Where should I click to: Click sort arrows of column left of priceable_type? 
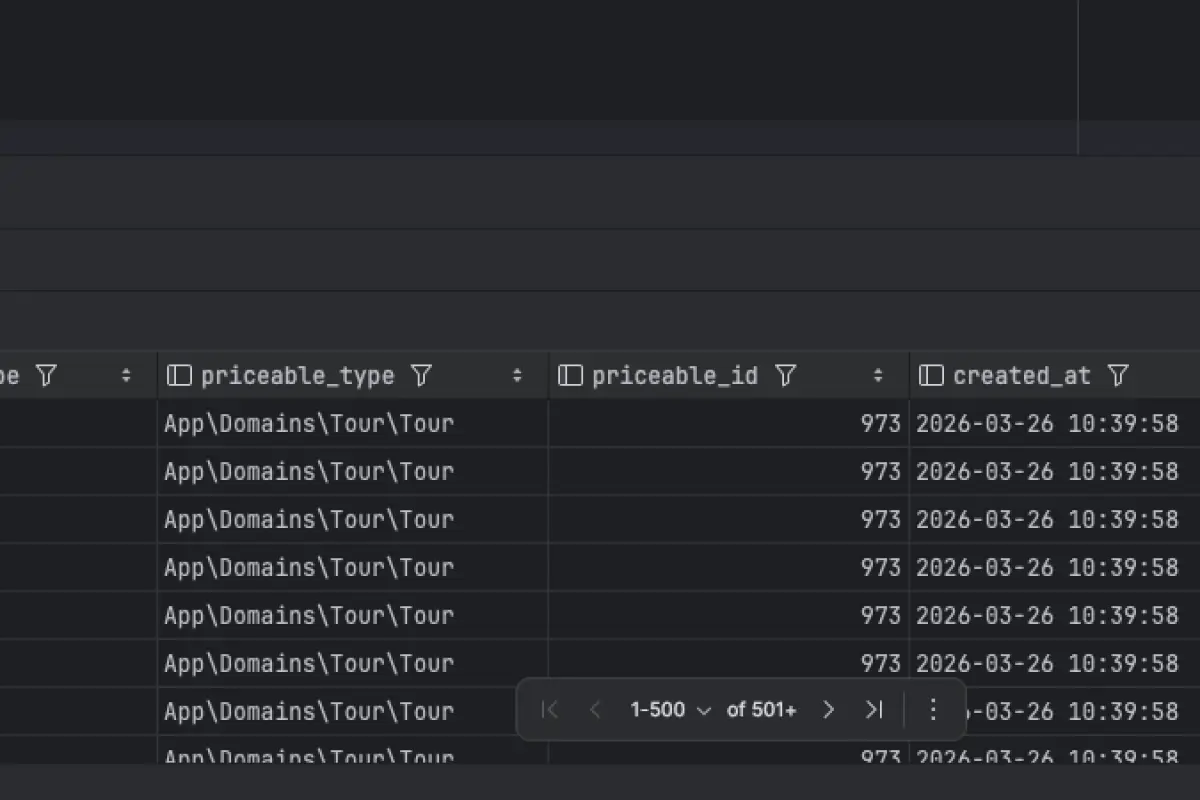pos(126,375)
